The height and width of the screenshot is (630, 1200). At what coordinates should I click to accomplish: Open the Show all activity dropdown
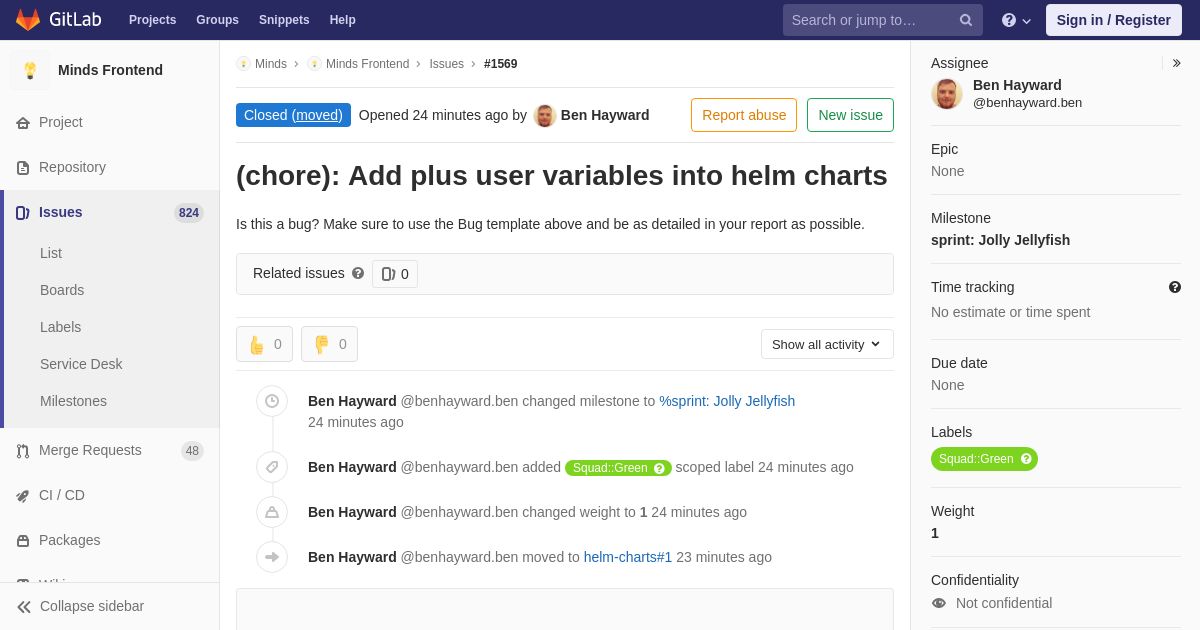pos(827,344)
